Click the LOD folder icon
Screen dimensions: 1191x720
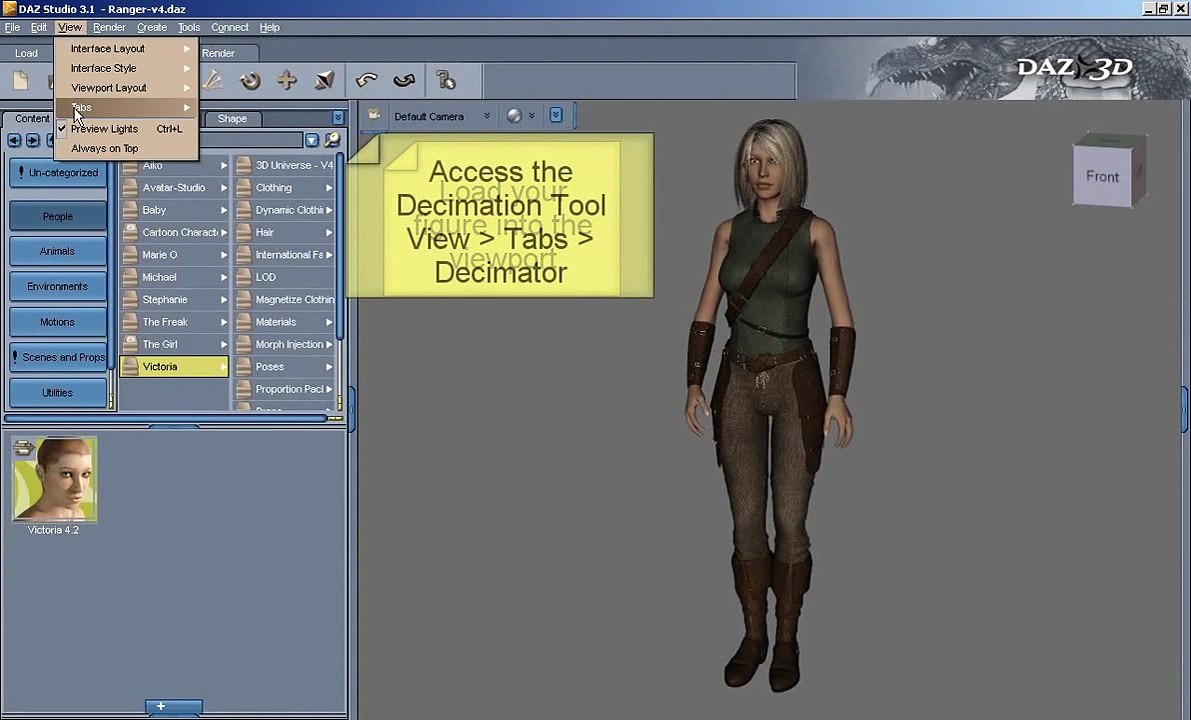point(243,277)
